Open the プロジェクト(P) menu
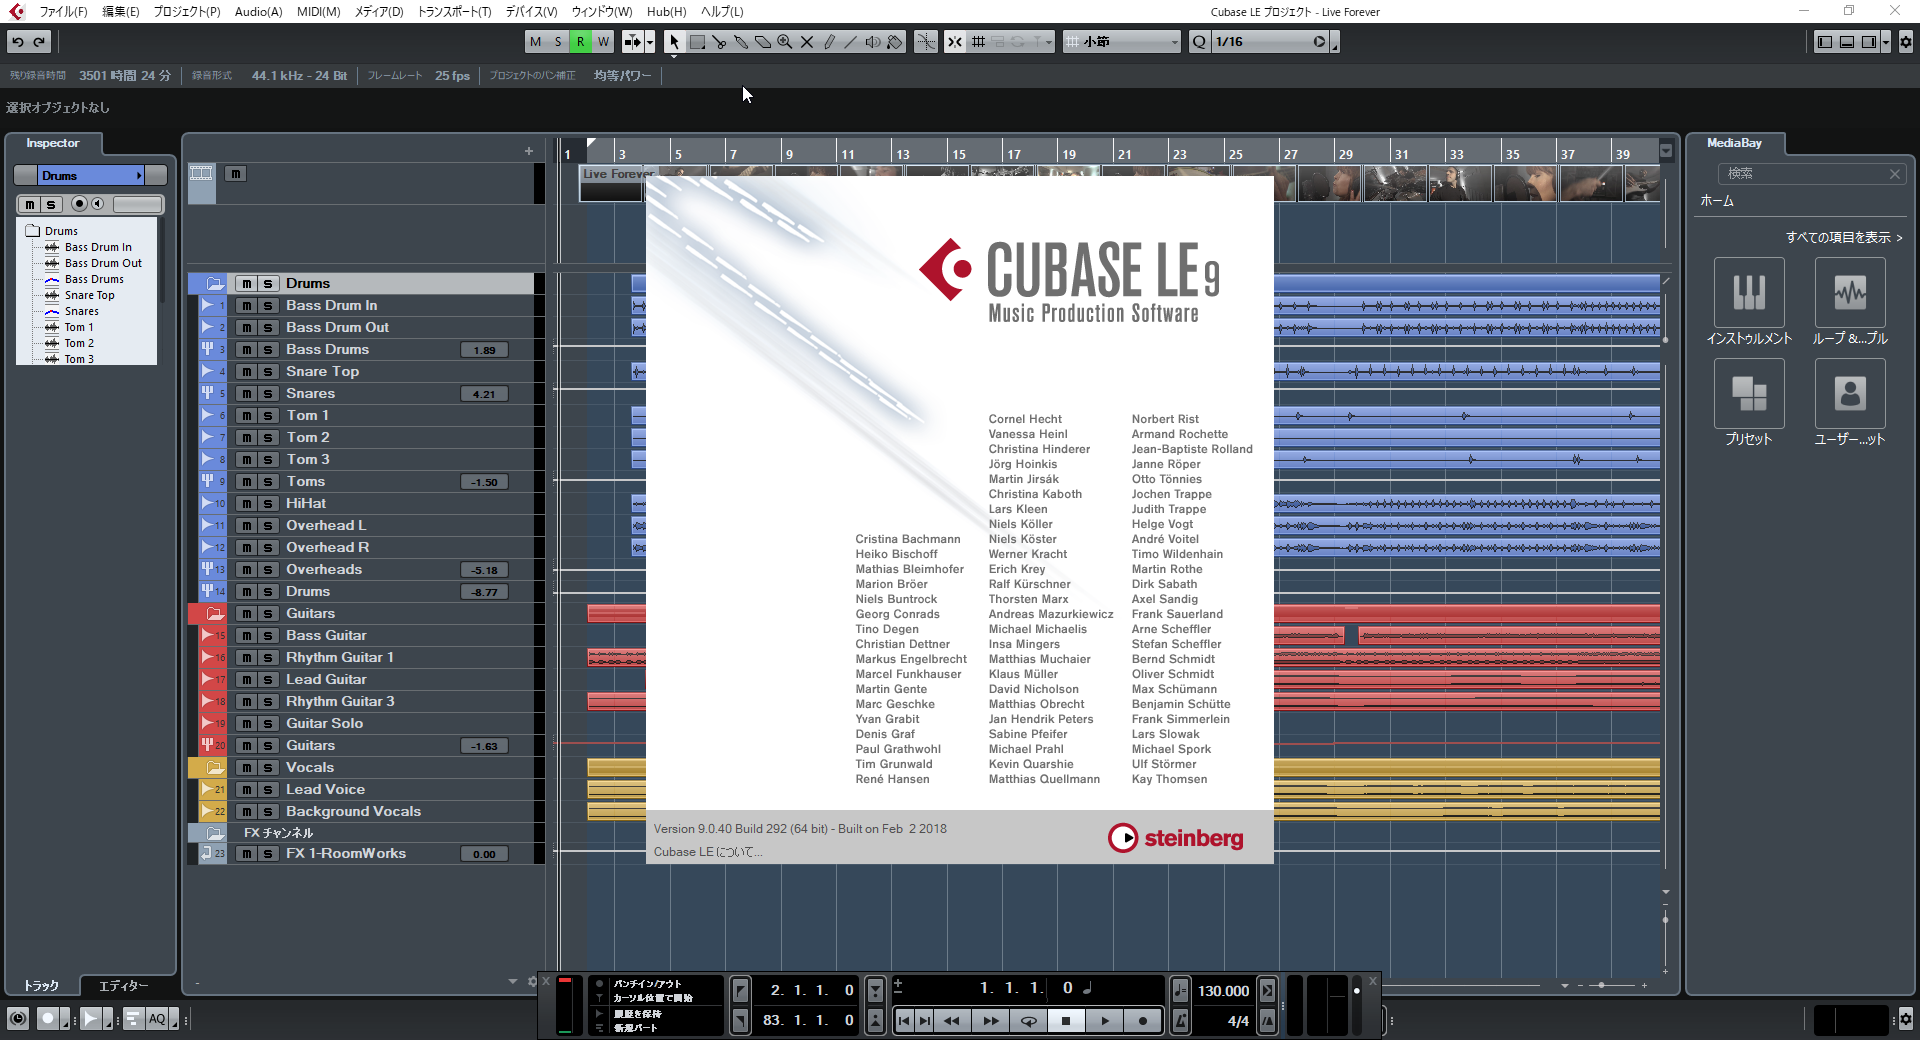 pos(187,12)
